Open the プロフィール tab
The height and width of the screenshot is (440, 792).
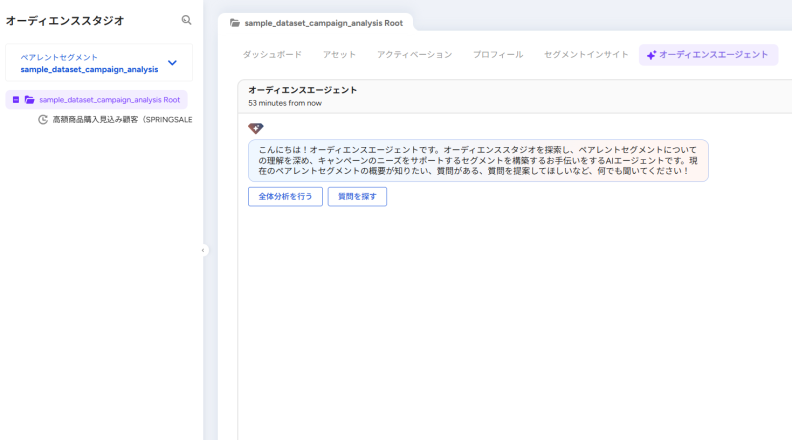click(498, 55)
